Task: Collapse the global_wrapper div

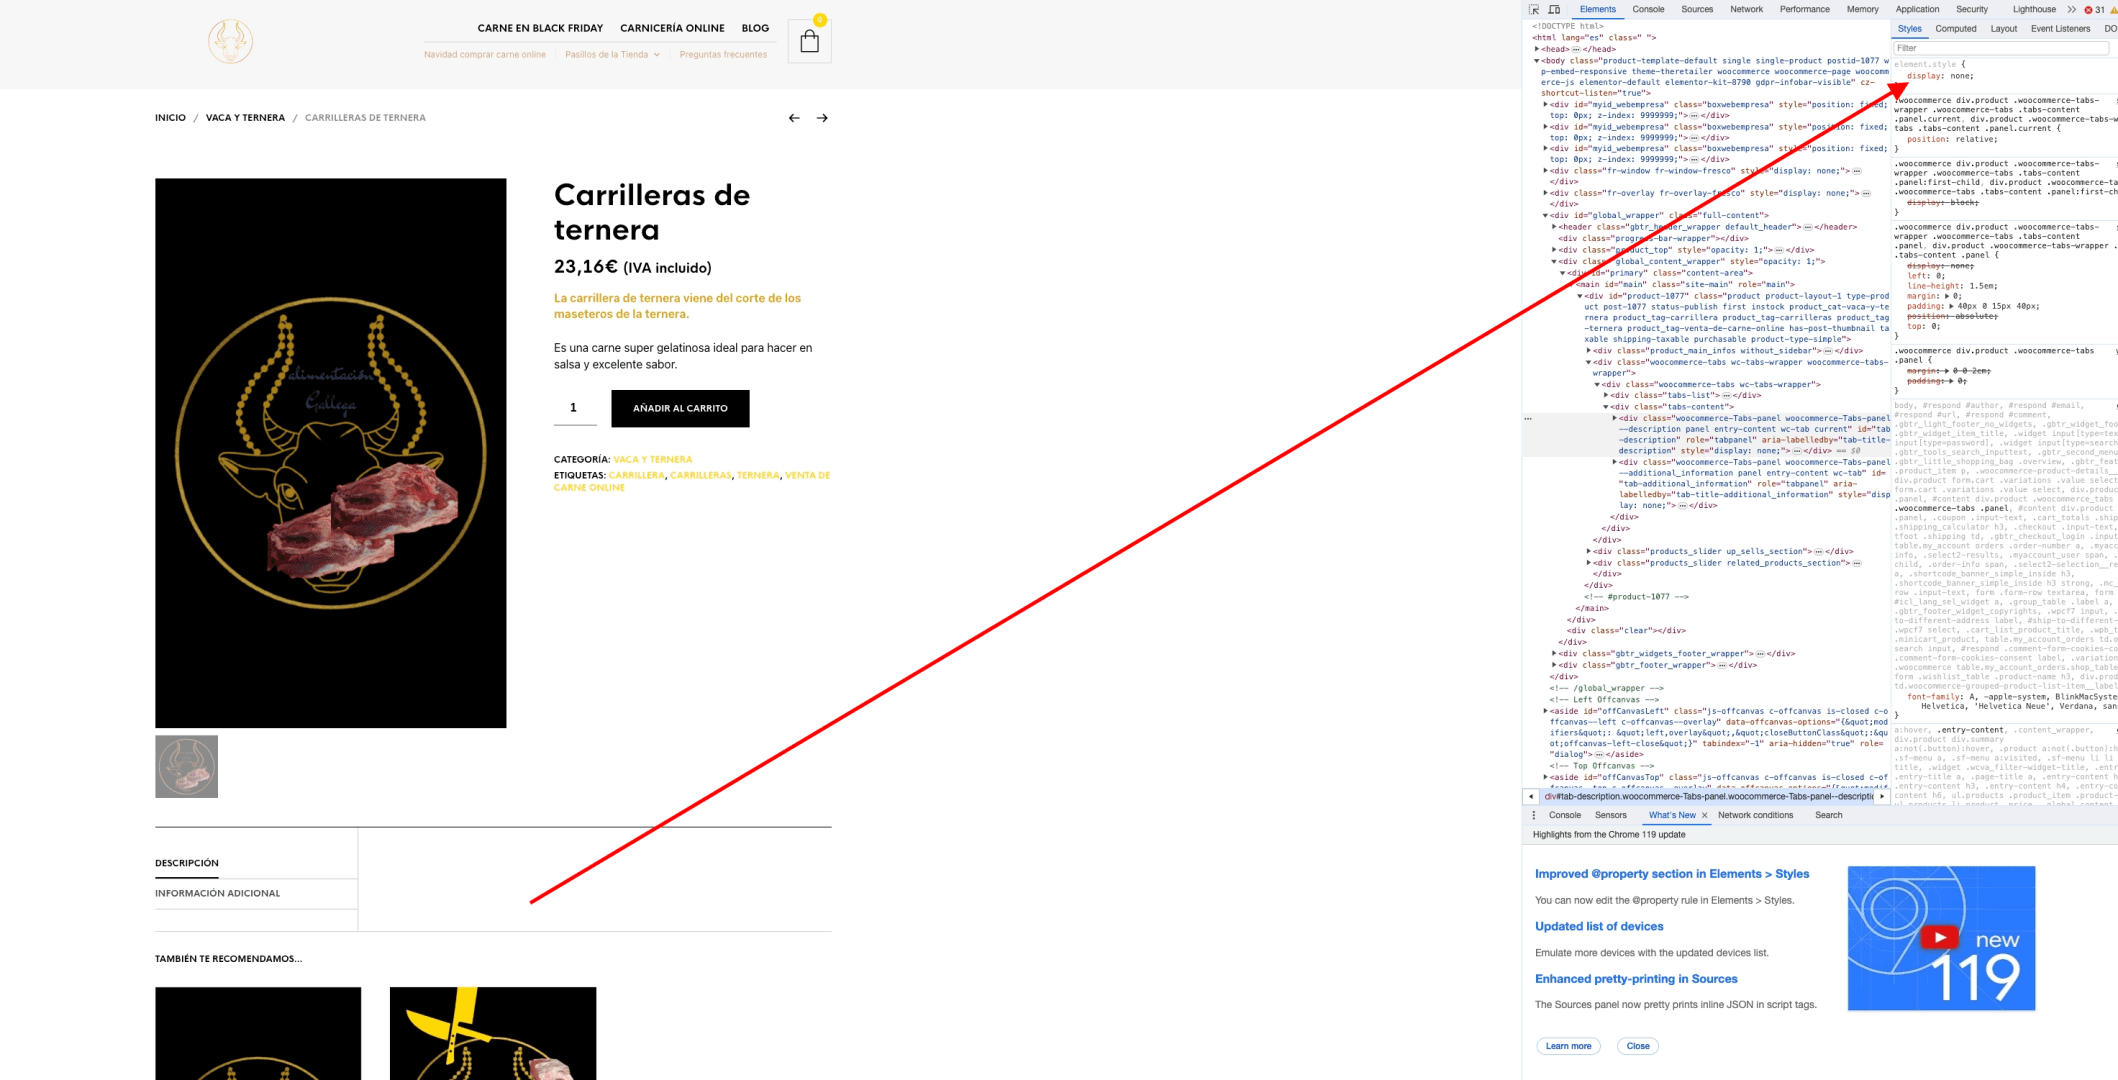Action: [1545, 215]
